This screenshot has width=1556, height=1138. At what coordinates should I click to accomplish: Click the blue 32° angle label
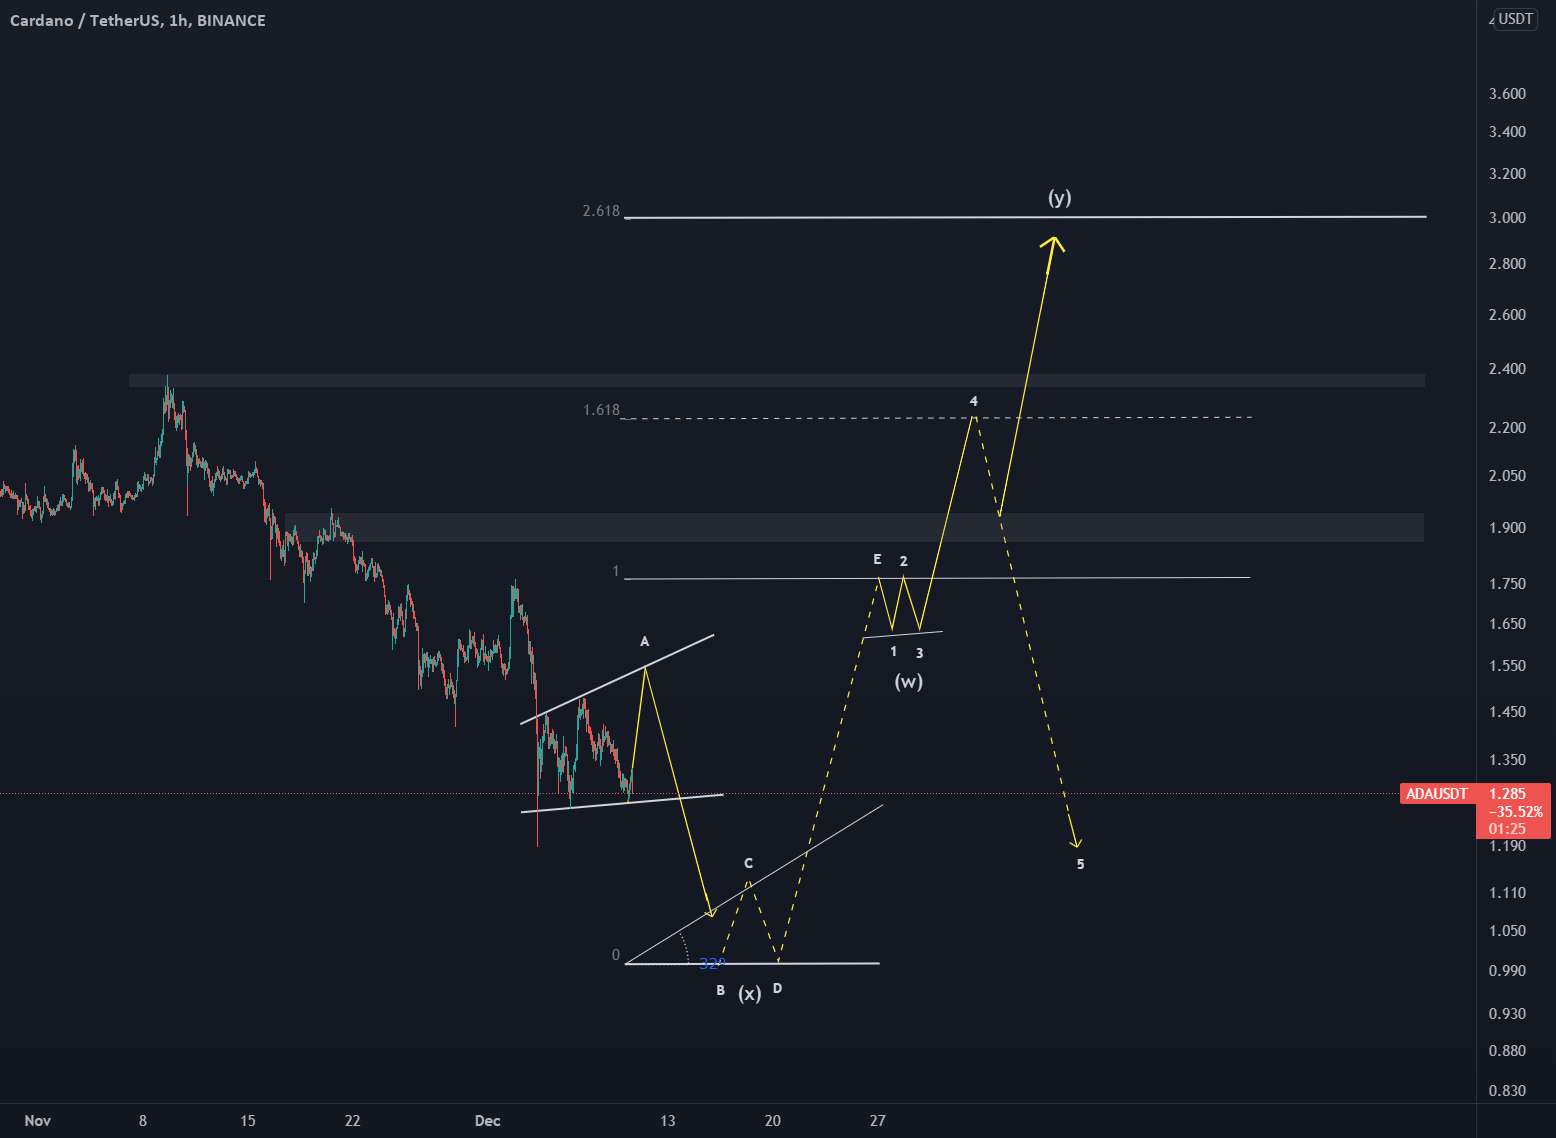(x=711, y=963)
